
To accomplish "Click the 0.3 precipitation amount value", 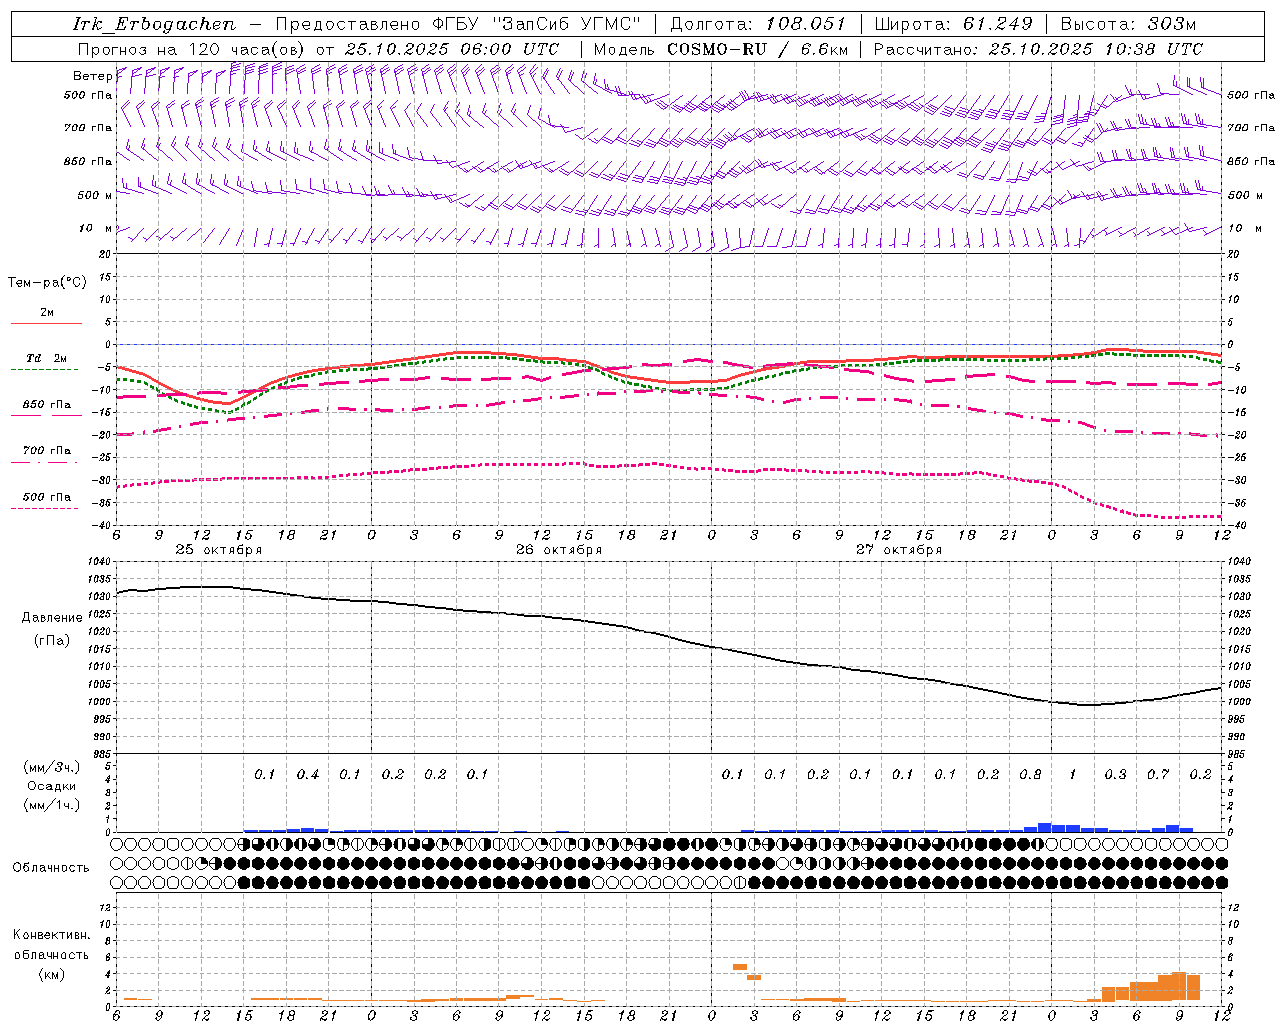I will pos(1115,774).
